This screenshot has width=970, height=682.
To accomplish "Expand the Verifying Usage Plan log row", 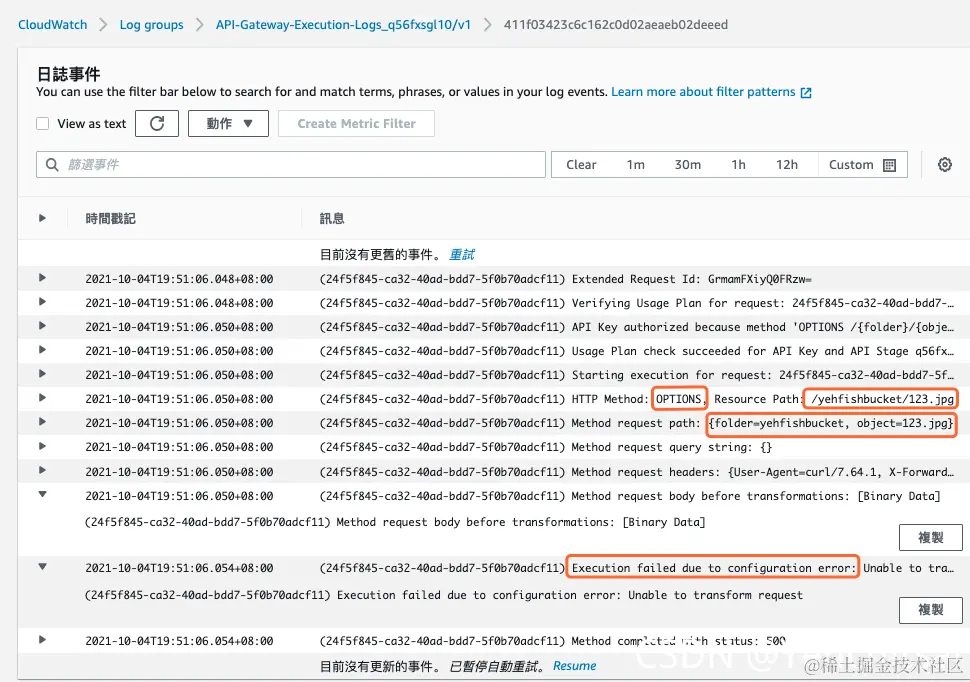I will [42, 301].
